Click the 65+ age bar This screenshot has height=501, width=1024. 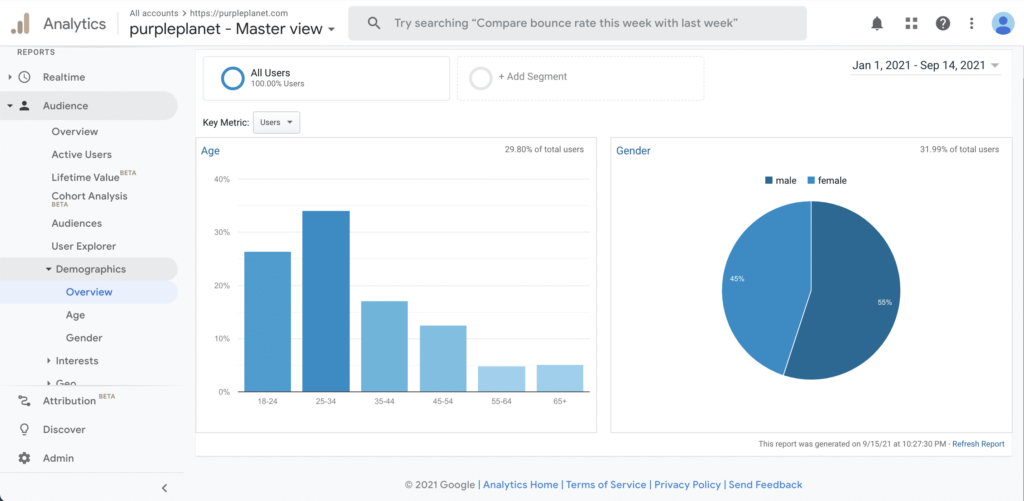click(560, 378)
